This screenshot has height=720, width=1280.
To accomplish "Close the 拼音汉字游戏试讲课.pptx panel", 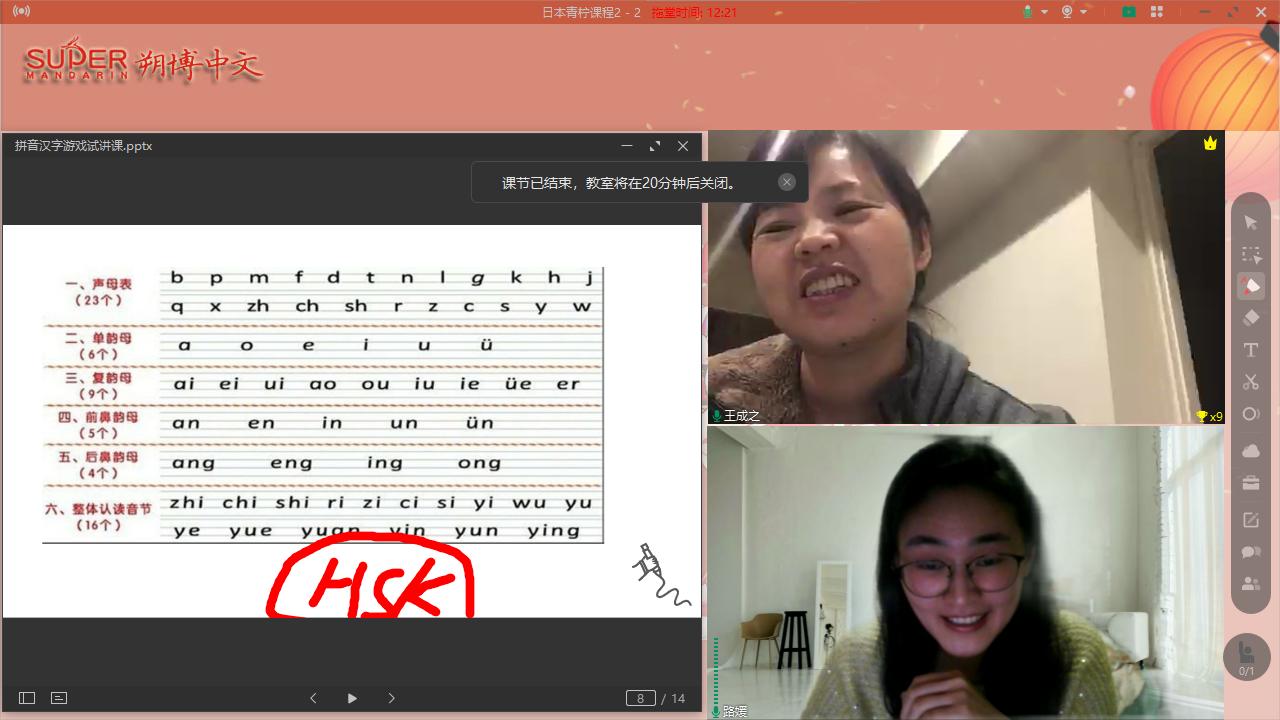I will tap(683, 146).
